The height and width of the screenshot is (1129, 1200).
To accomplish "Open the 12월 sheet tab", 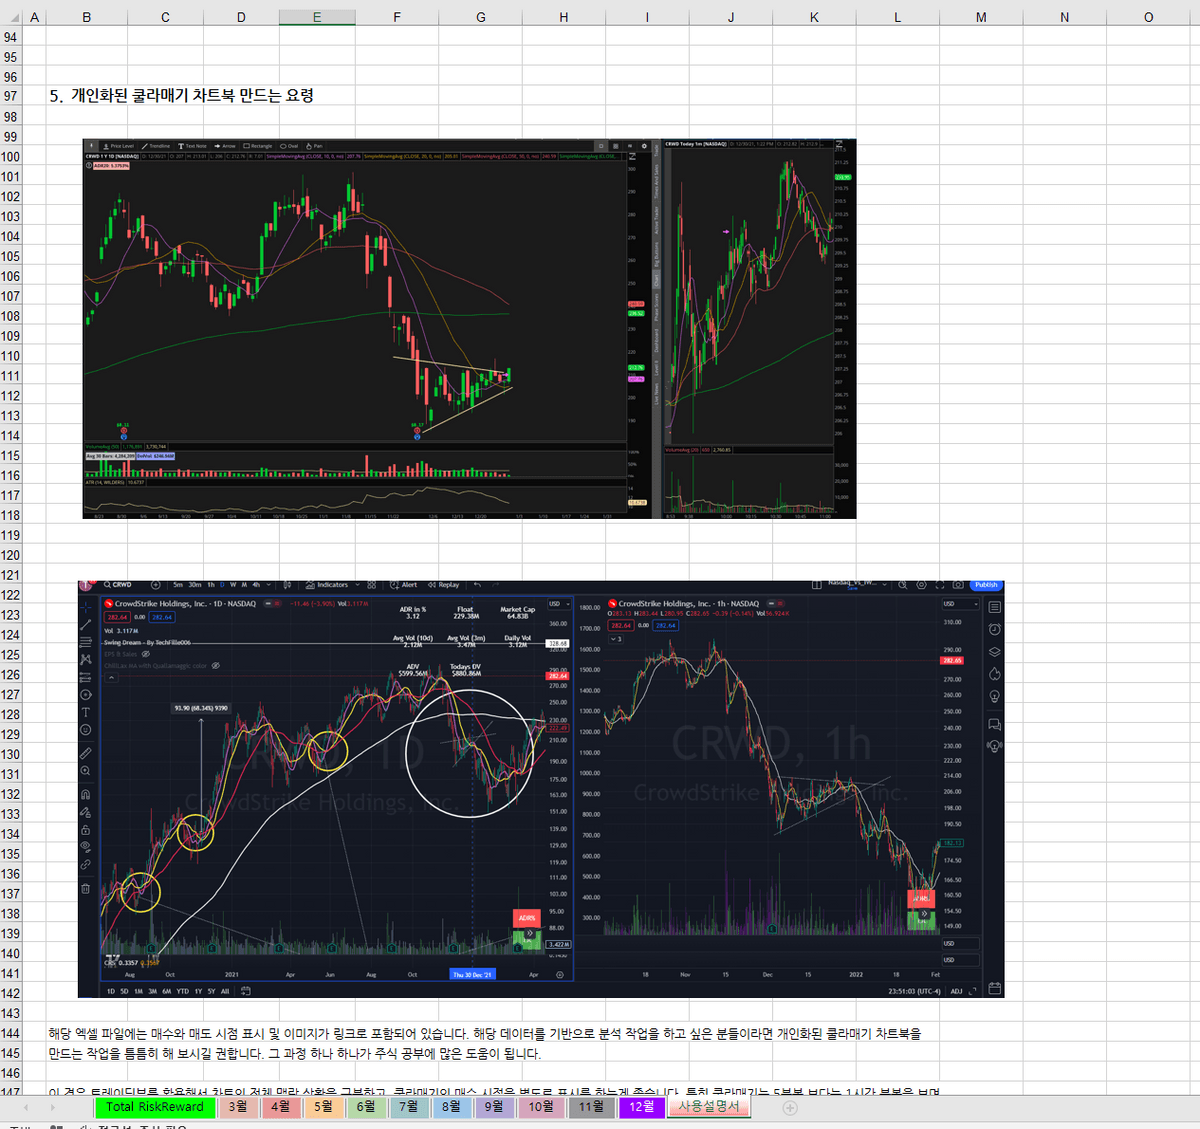I will tap(641, 1107).
